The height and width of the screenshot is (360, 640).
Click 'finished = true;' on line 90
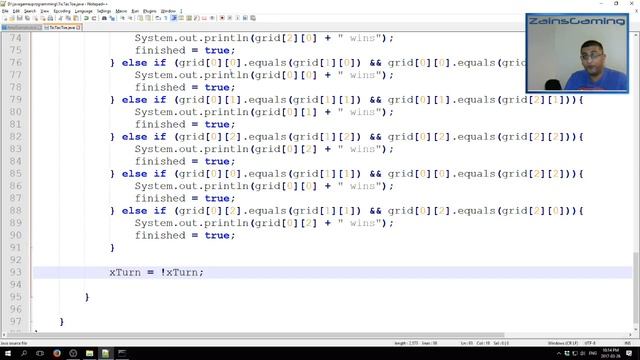[x=185, y=235]
